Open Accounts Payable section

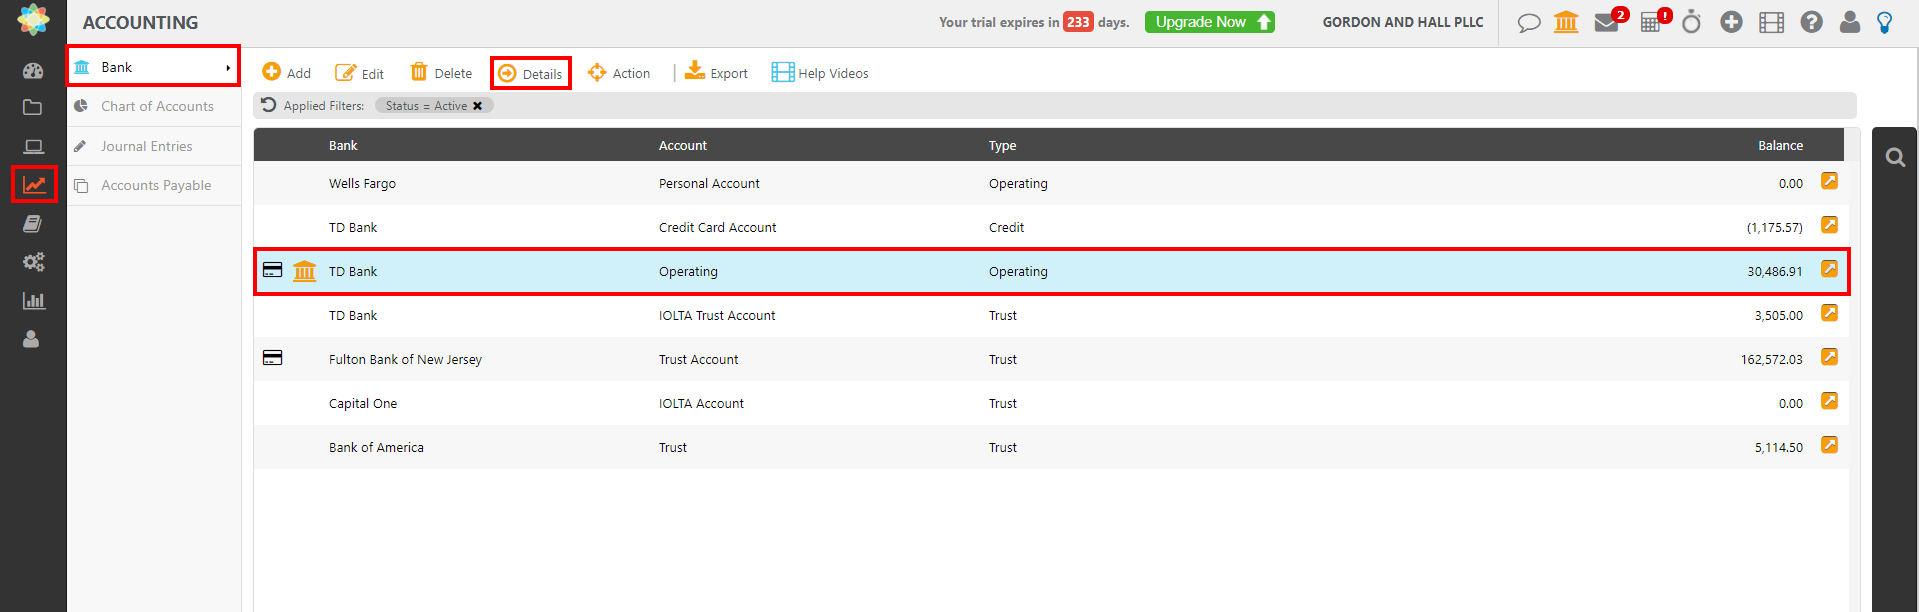[x=155, y=185]
